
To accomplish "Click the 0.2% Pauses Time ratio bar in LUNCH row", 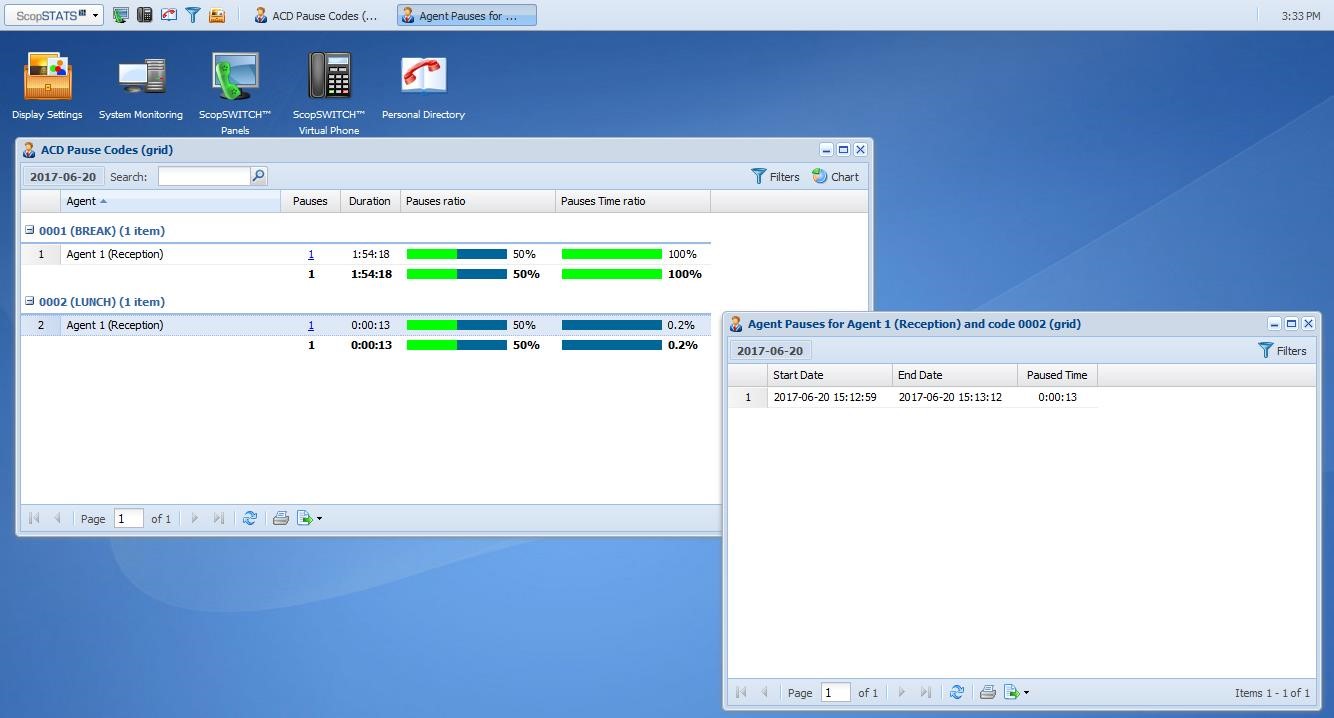I will coord(612,325).
